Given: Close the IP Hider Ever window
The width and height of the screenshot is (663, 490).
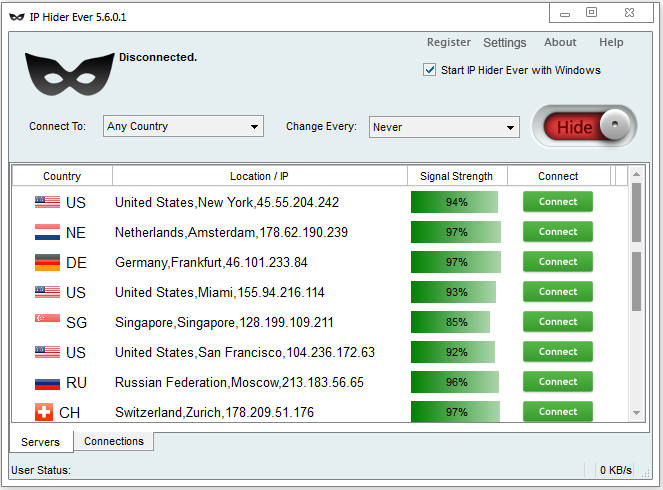Looking at the screenshot, I should tap(629, 12).
